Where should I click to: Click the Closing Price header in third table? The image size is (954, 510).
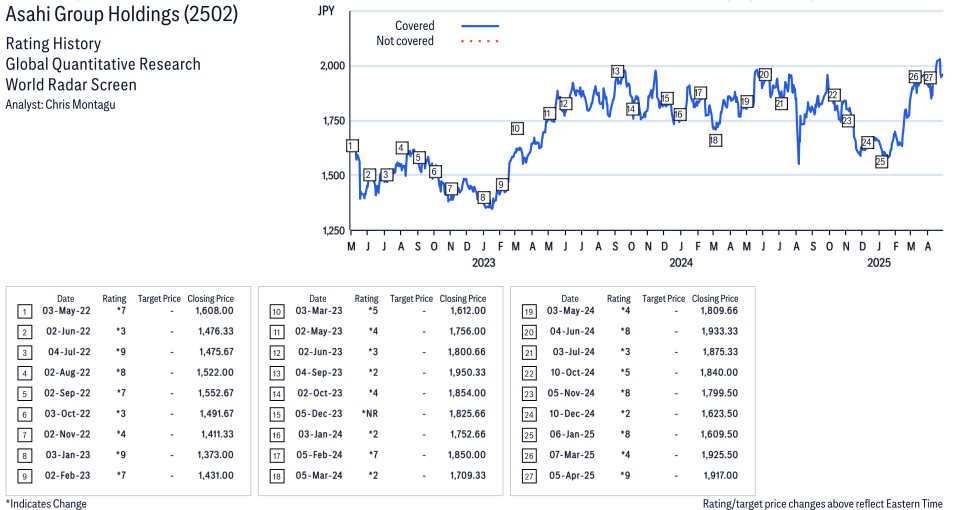(716, 299)
